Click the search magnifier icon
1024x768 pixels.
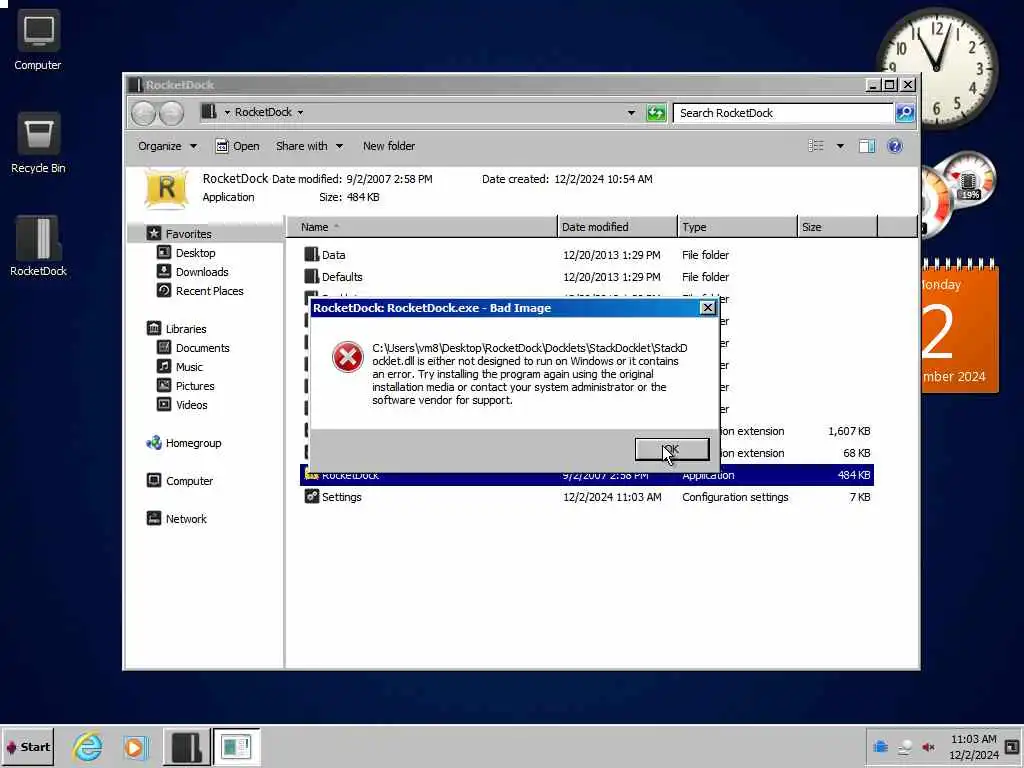(x=904, y=113)
